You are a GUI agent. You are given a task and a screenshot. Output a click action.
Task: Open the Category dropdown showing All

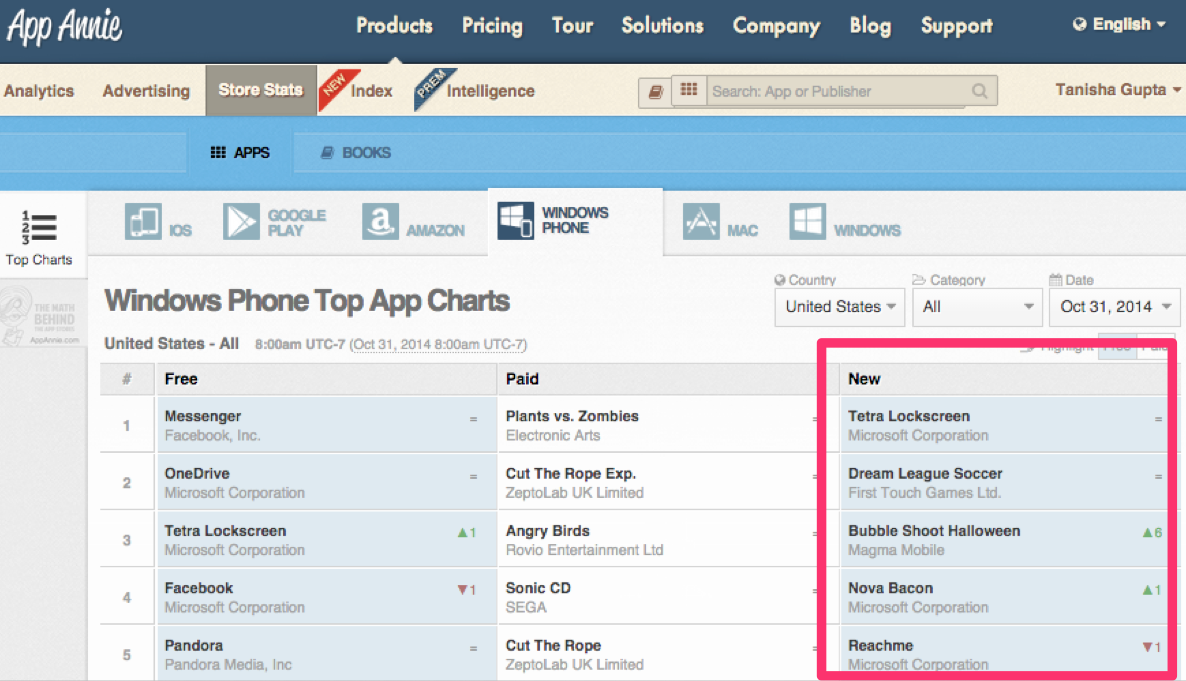[976, 306]
